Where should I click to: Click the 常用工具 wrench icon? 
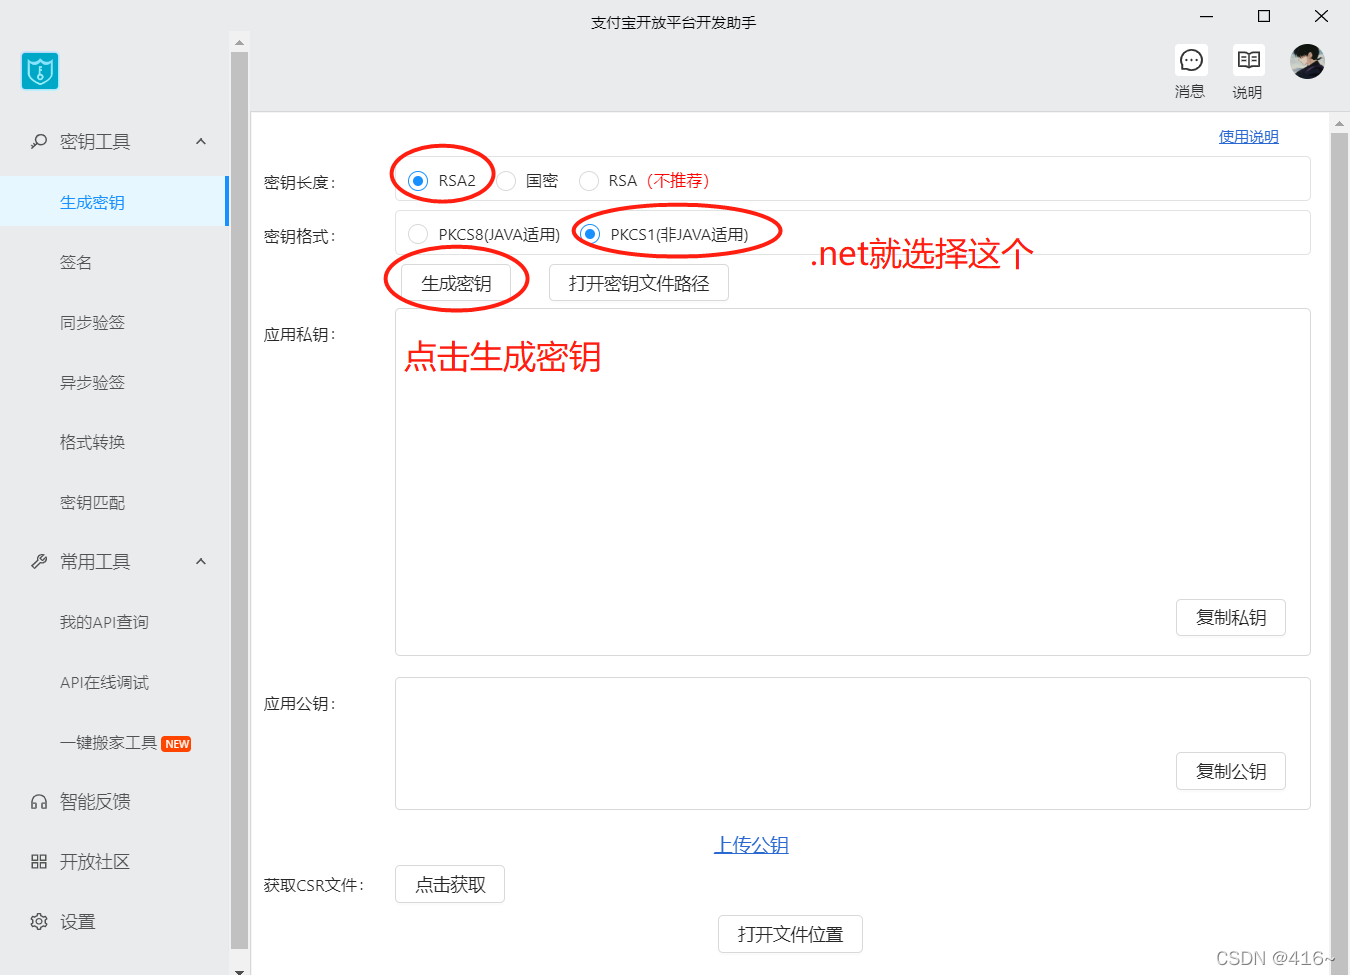point(39,562)
